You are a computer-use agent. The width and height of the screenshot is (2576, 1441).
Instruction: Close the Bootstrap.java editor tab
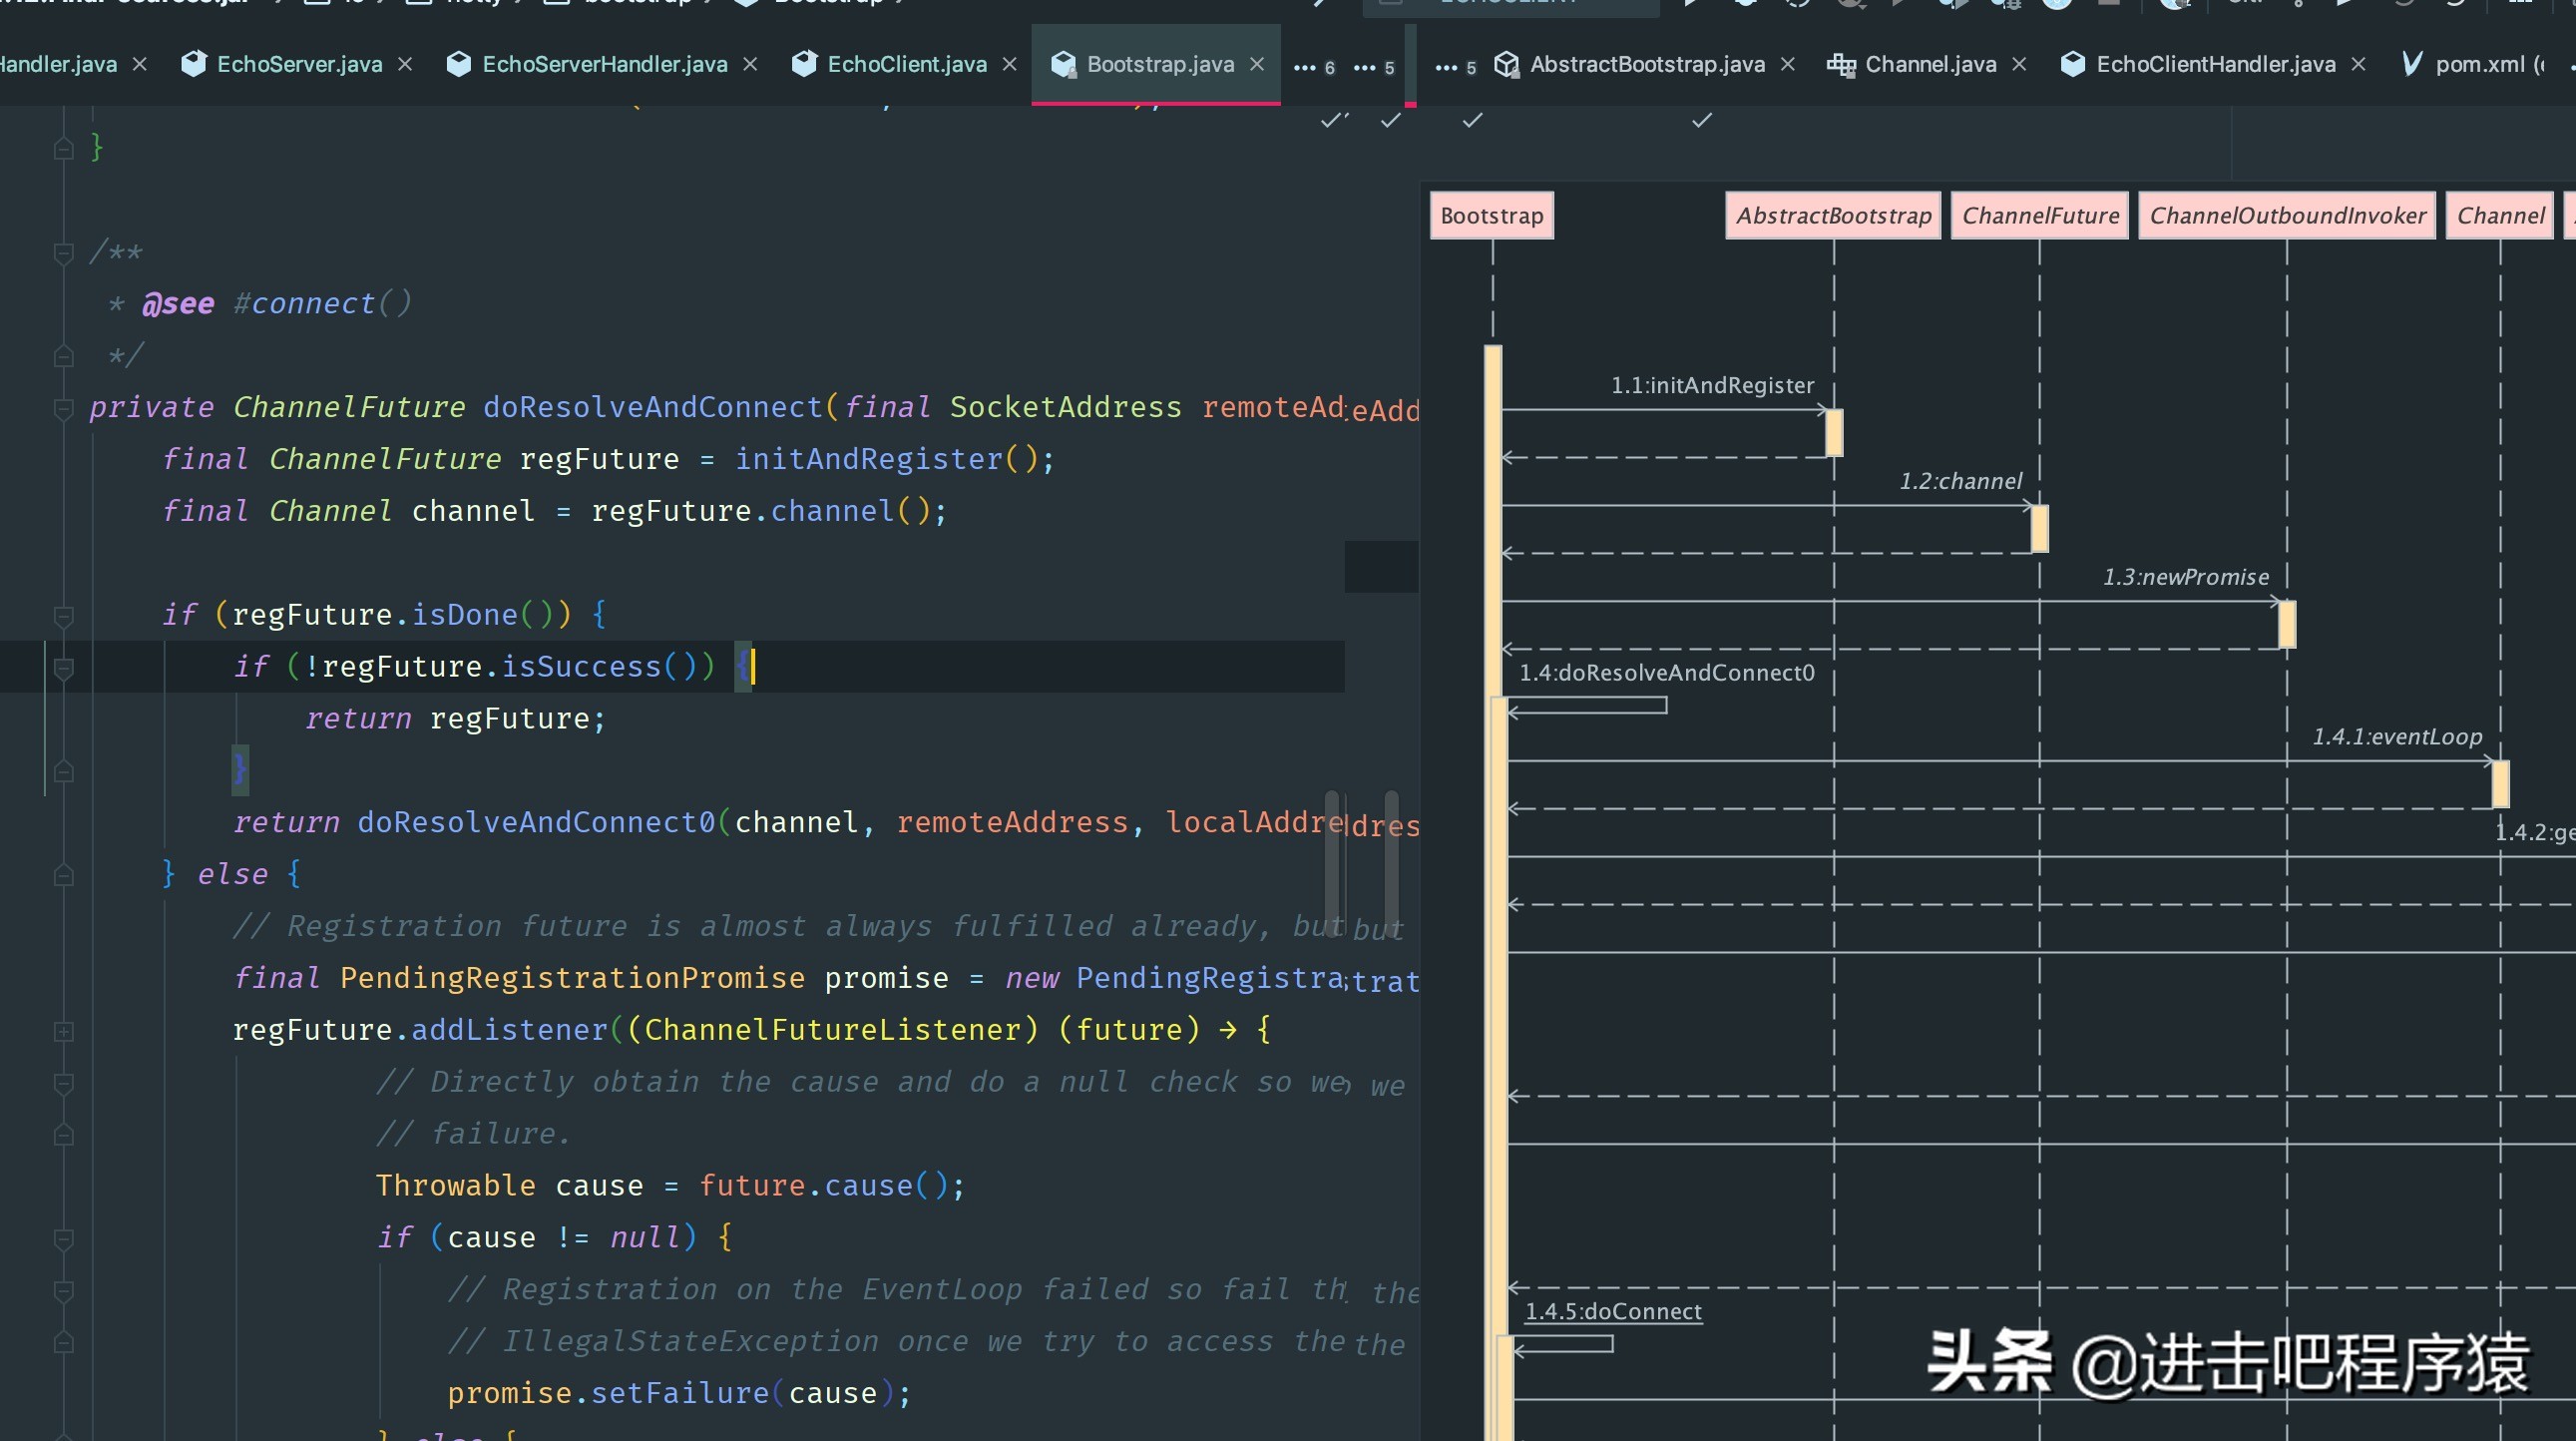coord(1257,64)
